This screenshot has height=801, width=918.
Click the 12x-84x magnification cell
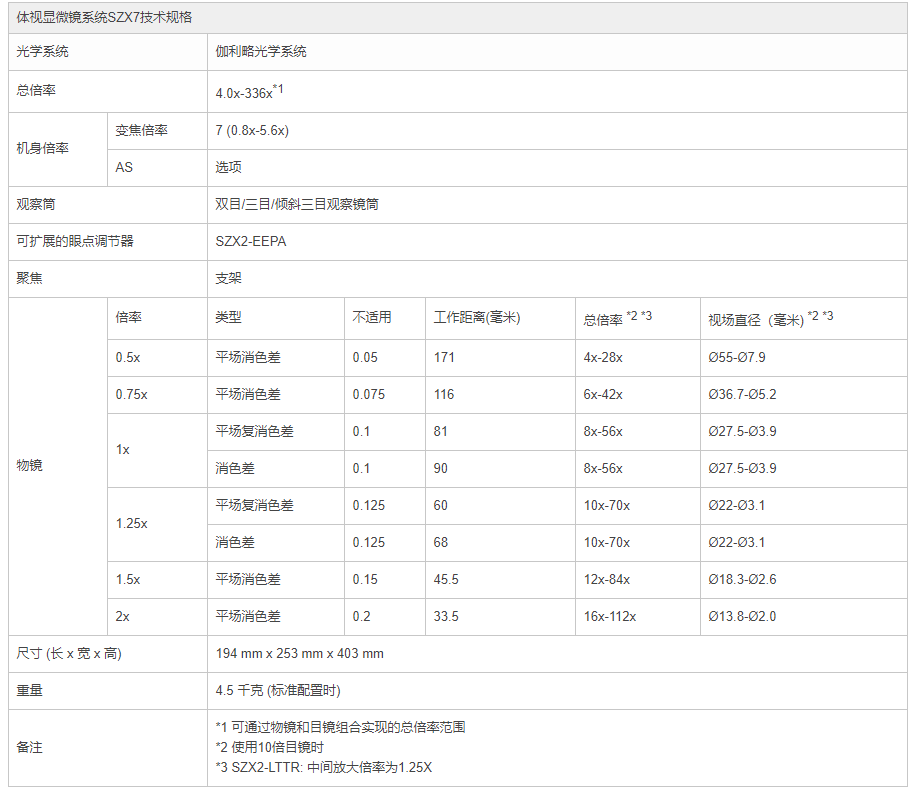tap(607, 580)
